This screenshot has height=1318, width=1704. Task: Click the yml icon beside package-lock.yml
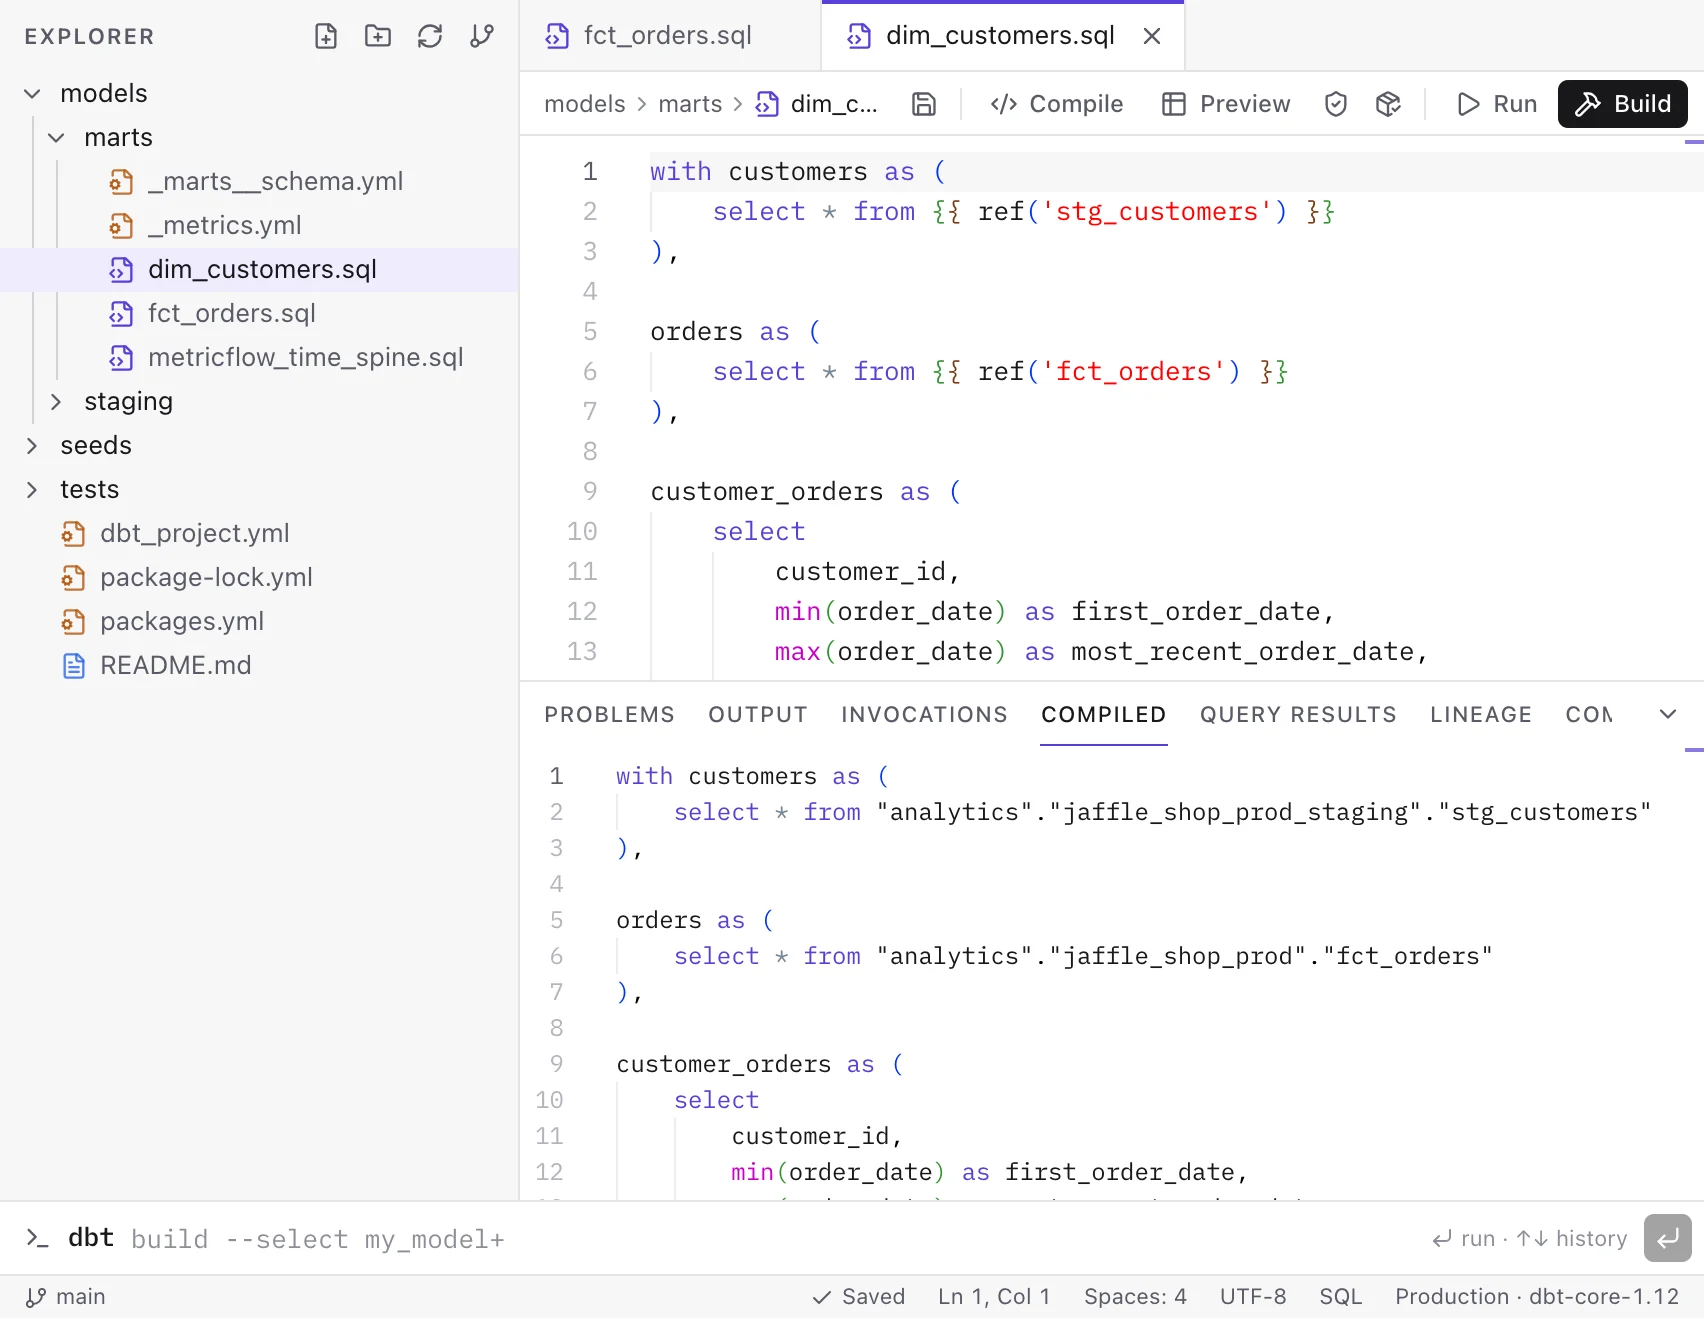pyautogui.click(x=73, y=578)
